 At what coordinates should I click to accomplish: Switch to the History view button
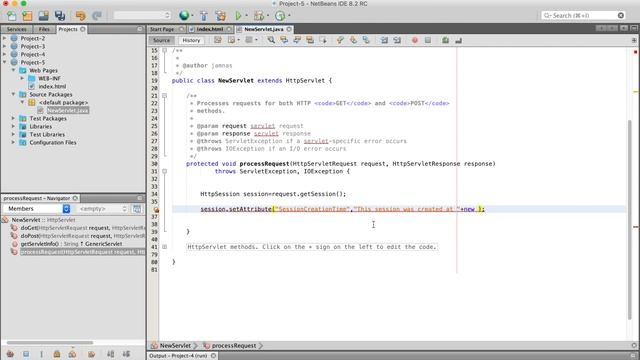(191, 40)
